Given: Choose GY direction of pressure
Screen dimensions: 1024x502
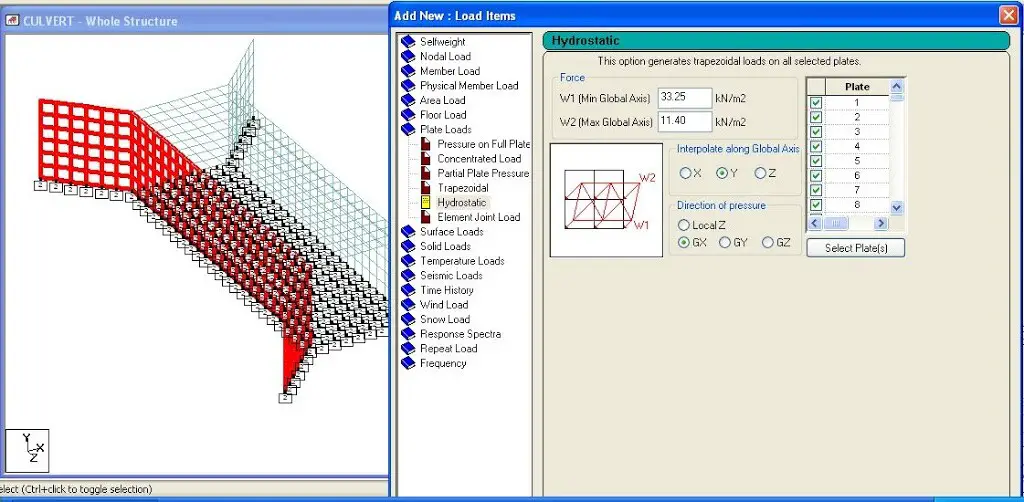Looking at the screenshot, I should point(725,242).
